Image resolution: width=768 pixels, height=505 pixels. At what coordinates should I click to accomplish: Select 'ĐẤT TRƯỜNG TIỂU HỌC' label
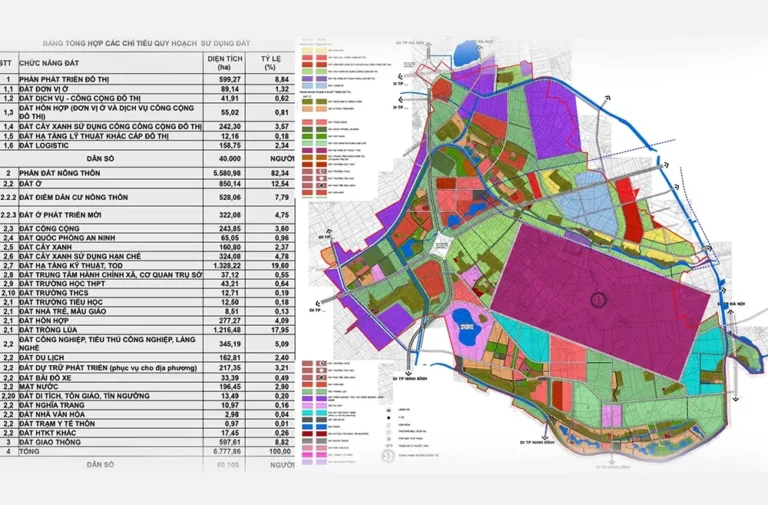pos(61,302)
